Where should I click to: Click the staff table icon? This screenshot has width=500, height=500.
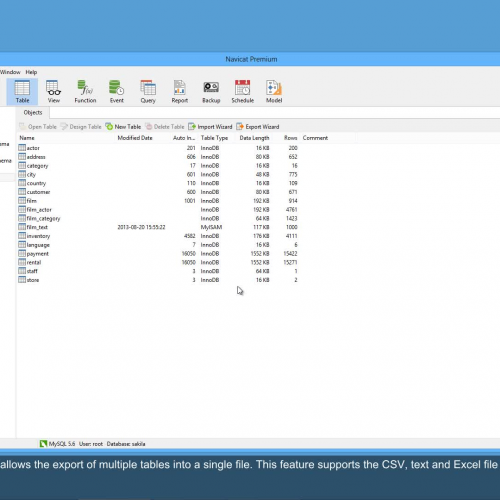[x=22, y=271]
